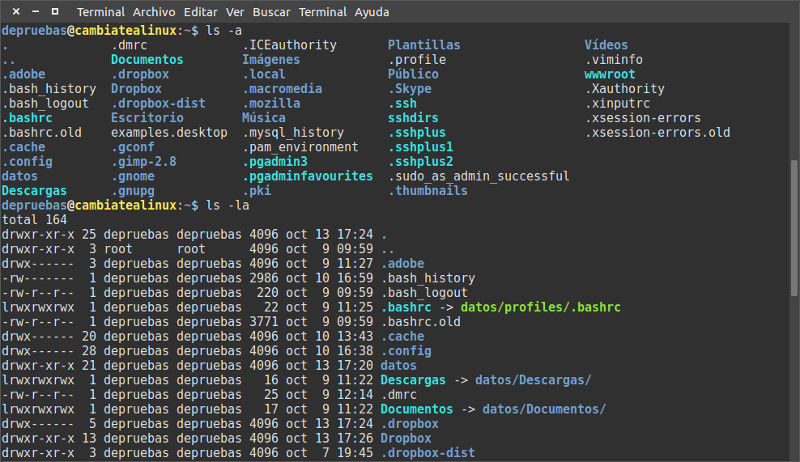Screen dimensions: 800x462
Task: Click the '.macromedia' folder name
Action: (x=282, y=89)
